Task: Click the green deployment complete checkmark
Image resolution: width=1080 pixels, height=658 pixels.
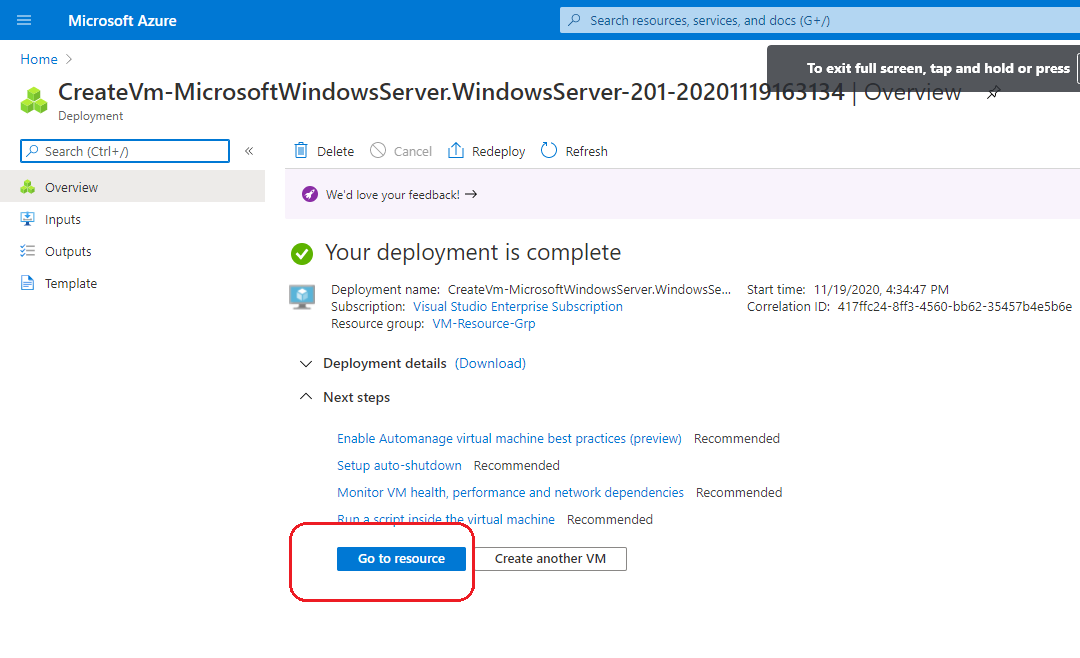Action: 302,254
